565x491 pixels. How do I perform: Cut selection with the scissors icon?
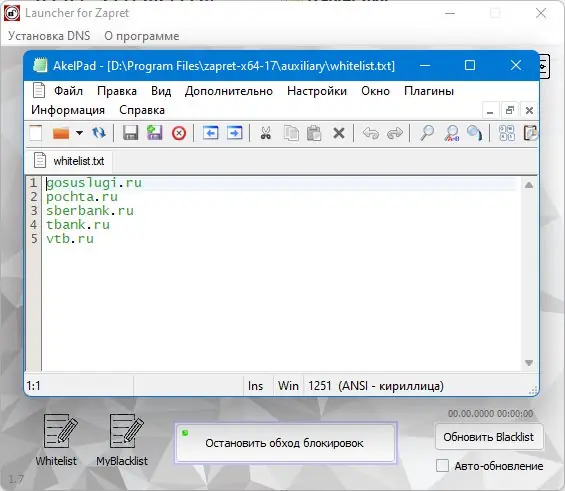(x=266, y=133)
